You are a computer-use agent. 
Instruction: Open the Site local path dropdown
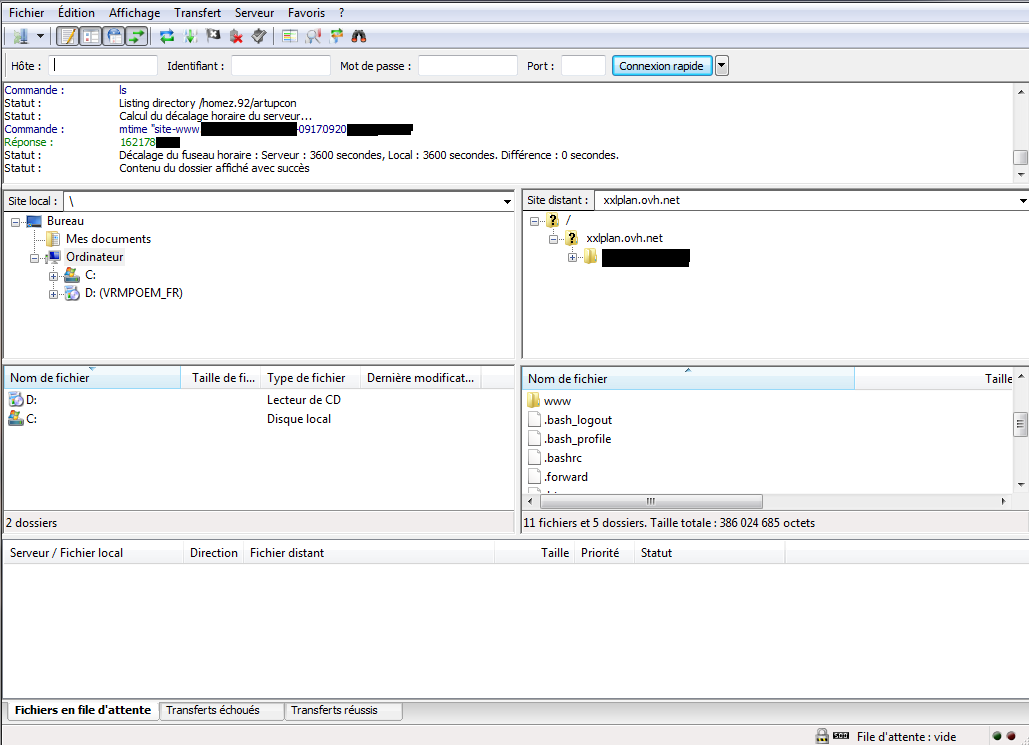(x=507, y=202)
